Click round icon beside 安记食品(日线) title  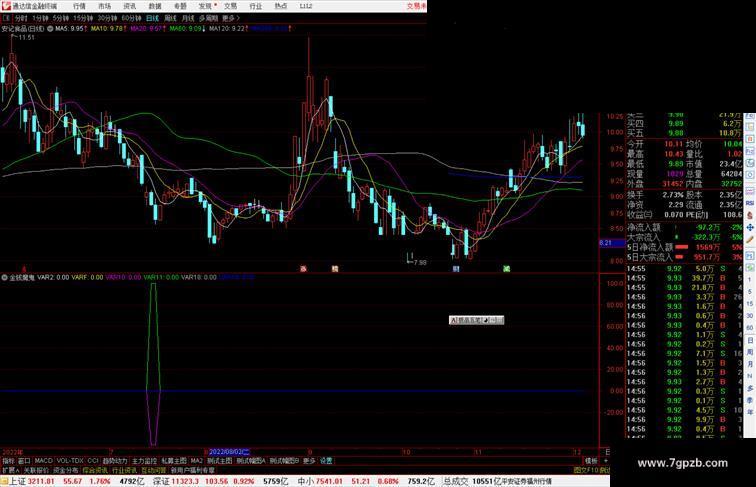(x=50, y=29)
